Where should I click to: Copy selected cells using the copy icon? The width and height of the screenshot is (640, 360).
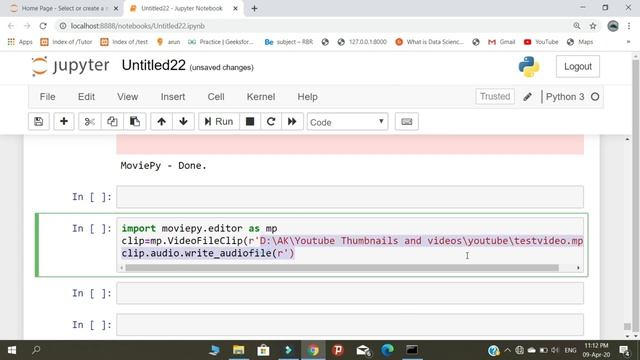coord(112,122)
